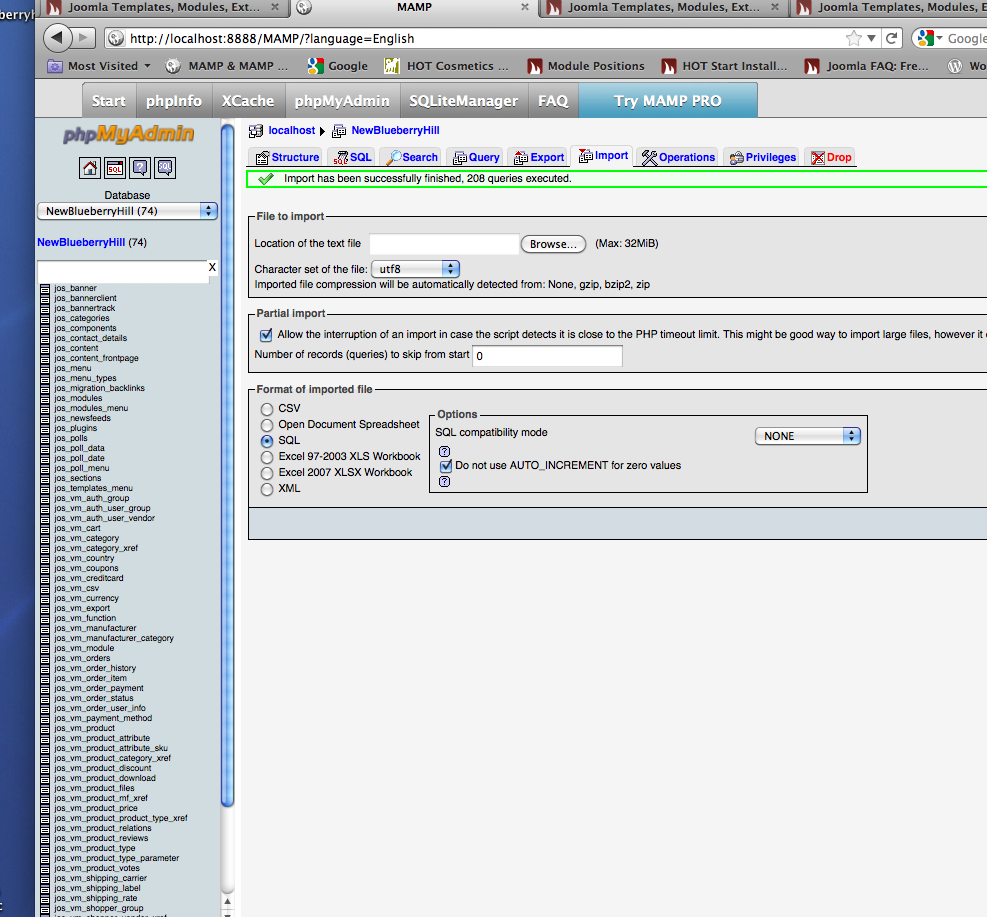987x917 pixels.
Task: Click the NewBlueberryHill (74) sidebar link
Action: click(x=92, y=242)
